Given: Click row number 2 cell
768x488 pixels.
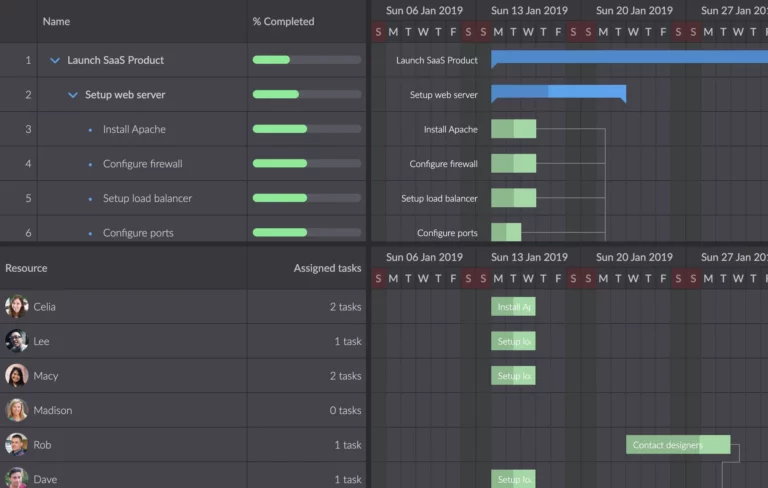Looking at the screenshot, I should point(19,95).
